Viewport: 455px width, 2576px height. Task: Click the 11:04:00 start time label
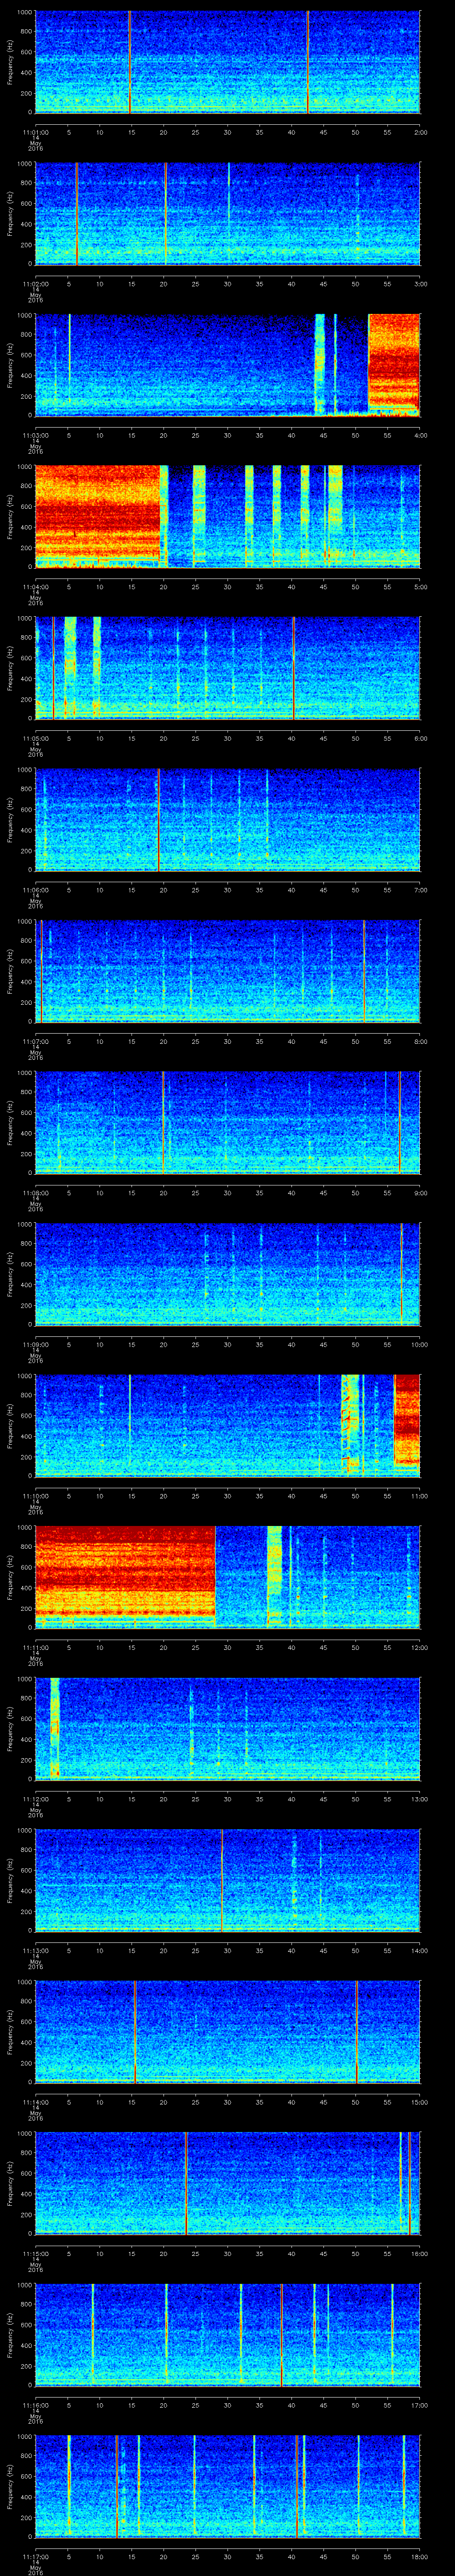tap(37, 587)
